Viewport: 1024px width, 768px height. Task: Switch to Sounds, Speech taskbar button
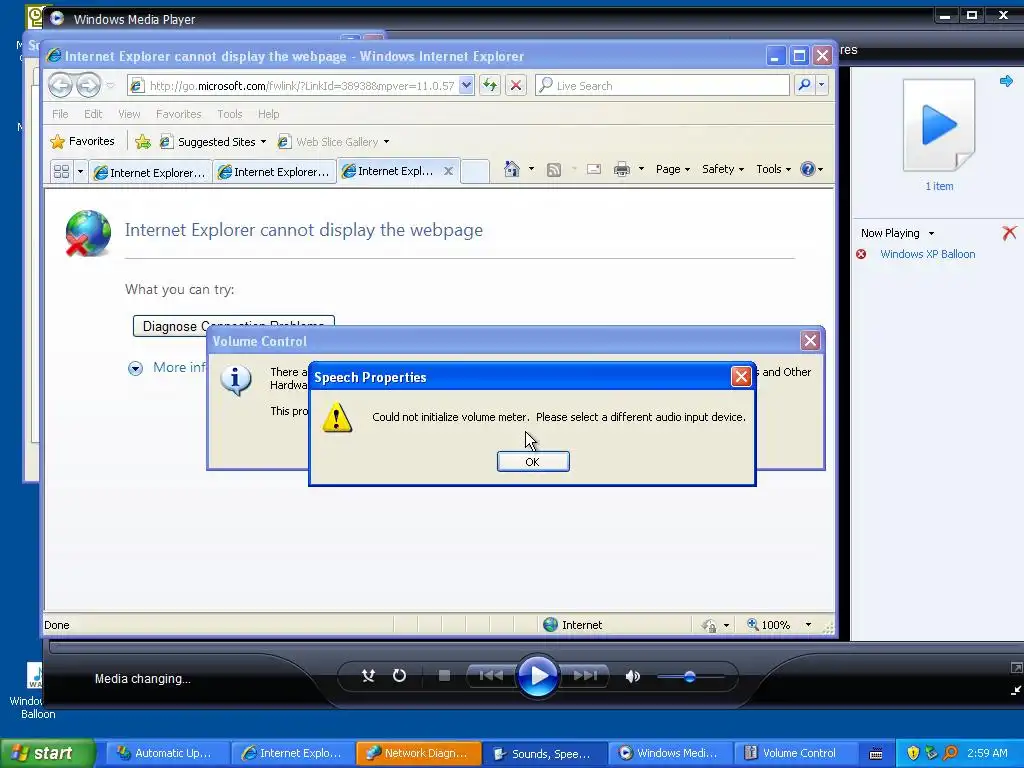(546, 753)
